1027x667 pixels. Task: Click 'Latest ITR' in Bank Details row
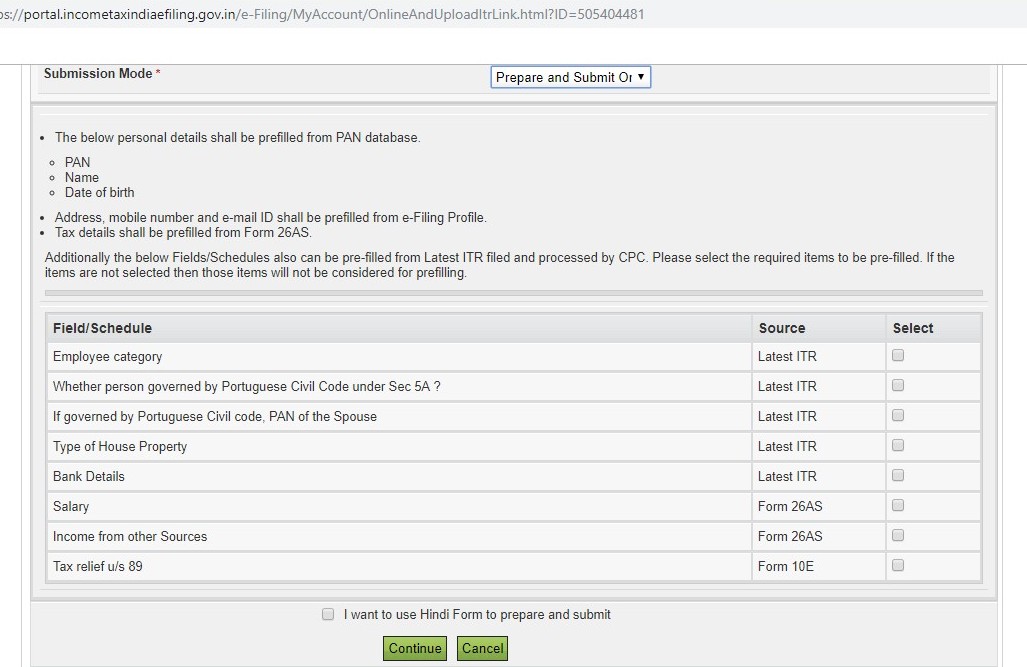[x=787, y=476]
